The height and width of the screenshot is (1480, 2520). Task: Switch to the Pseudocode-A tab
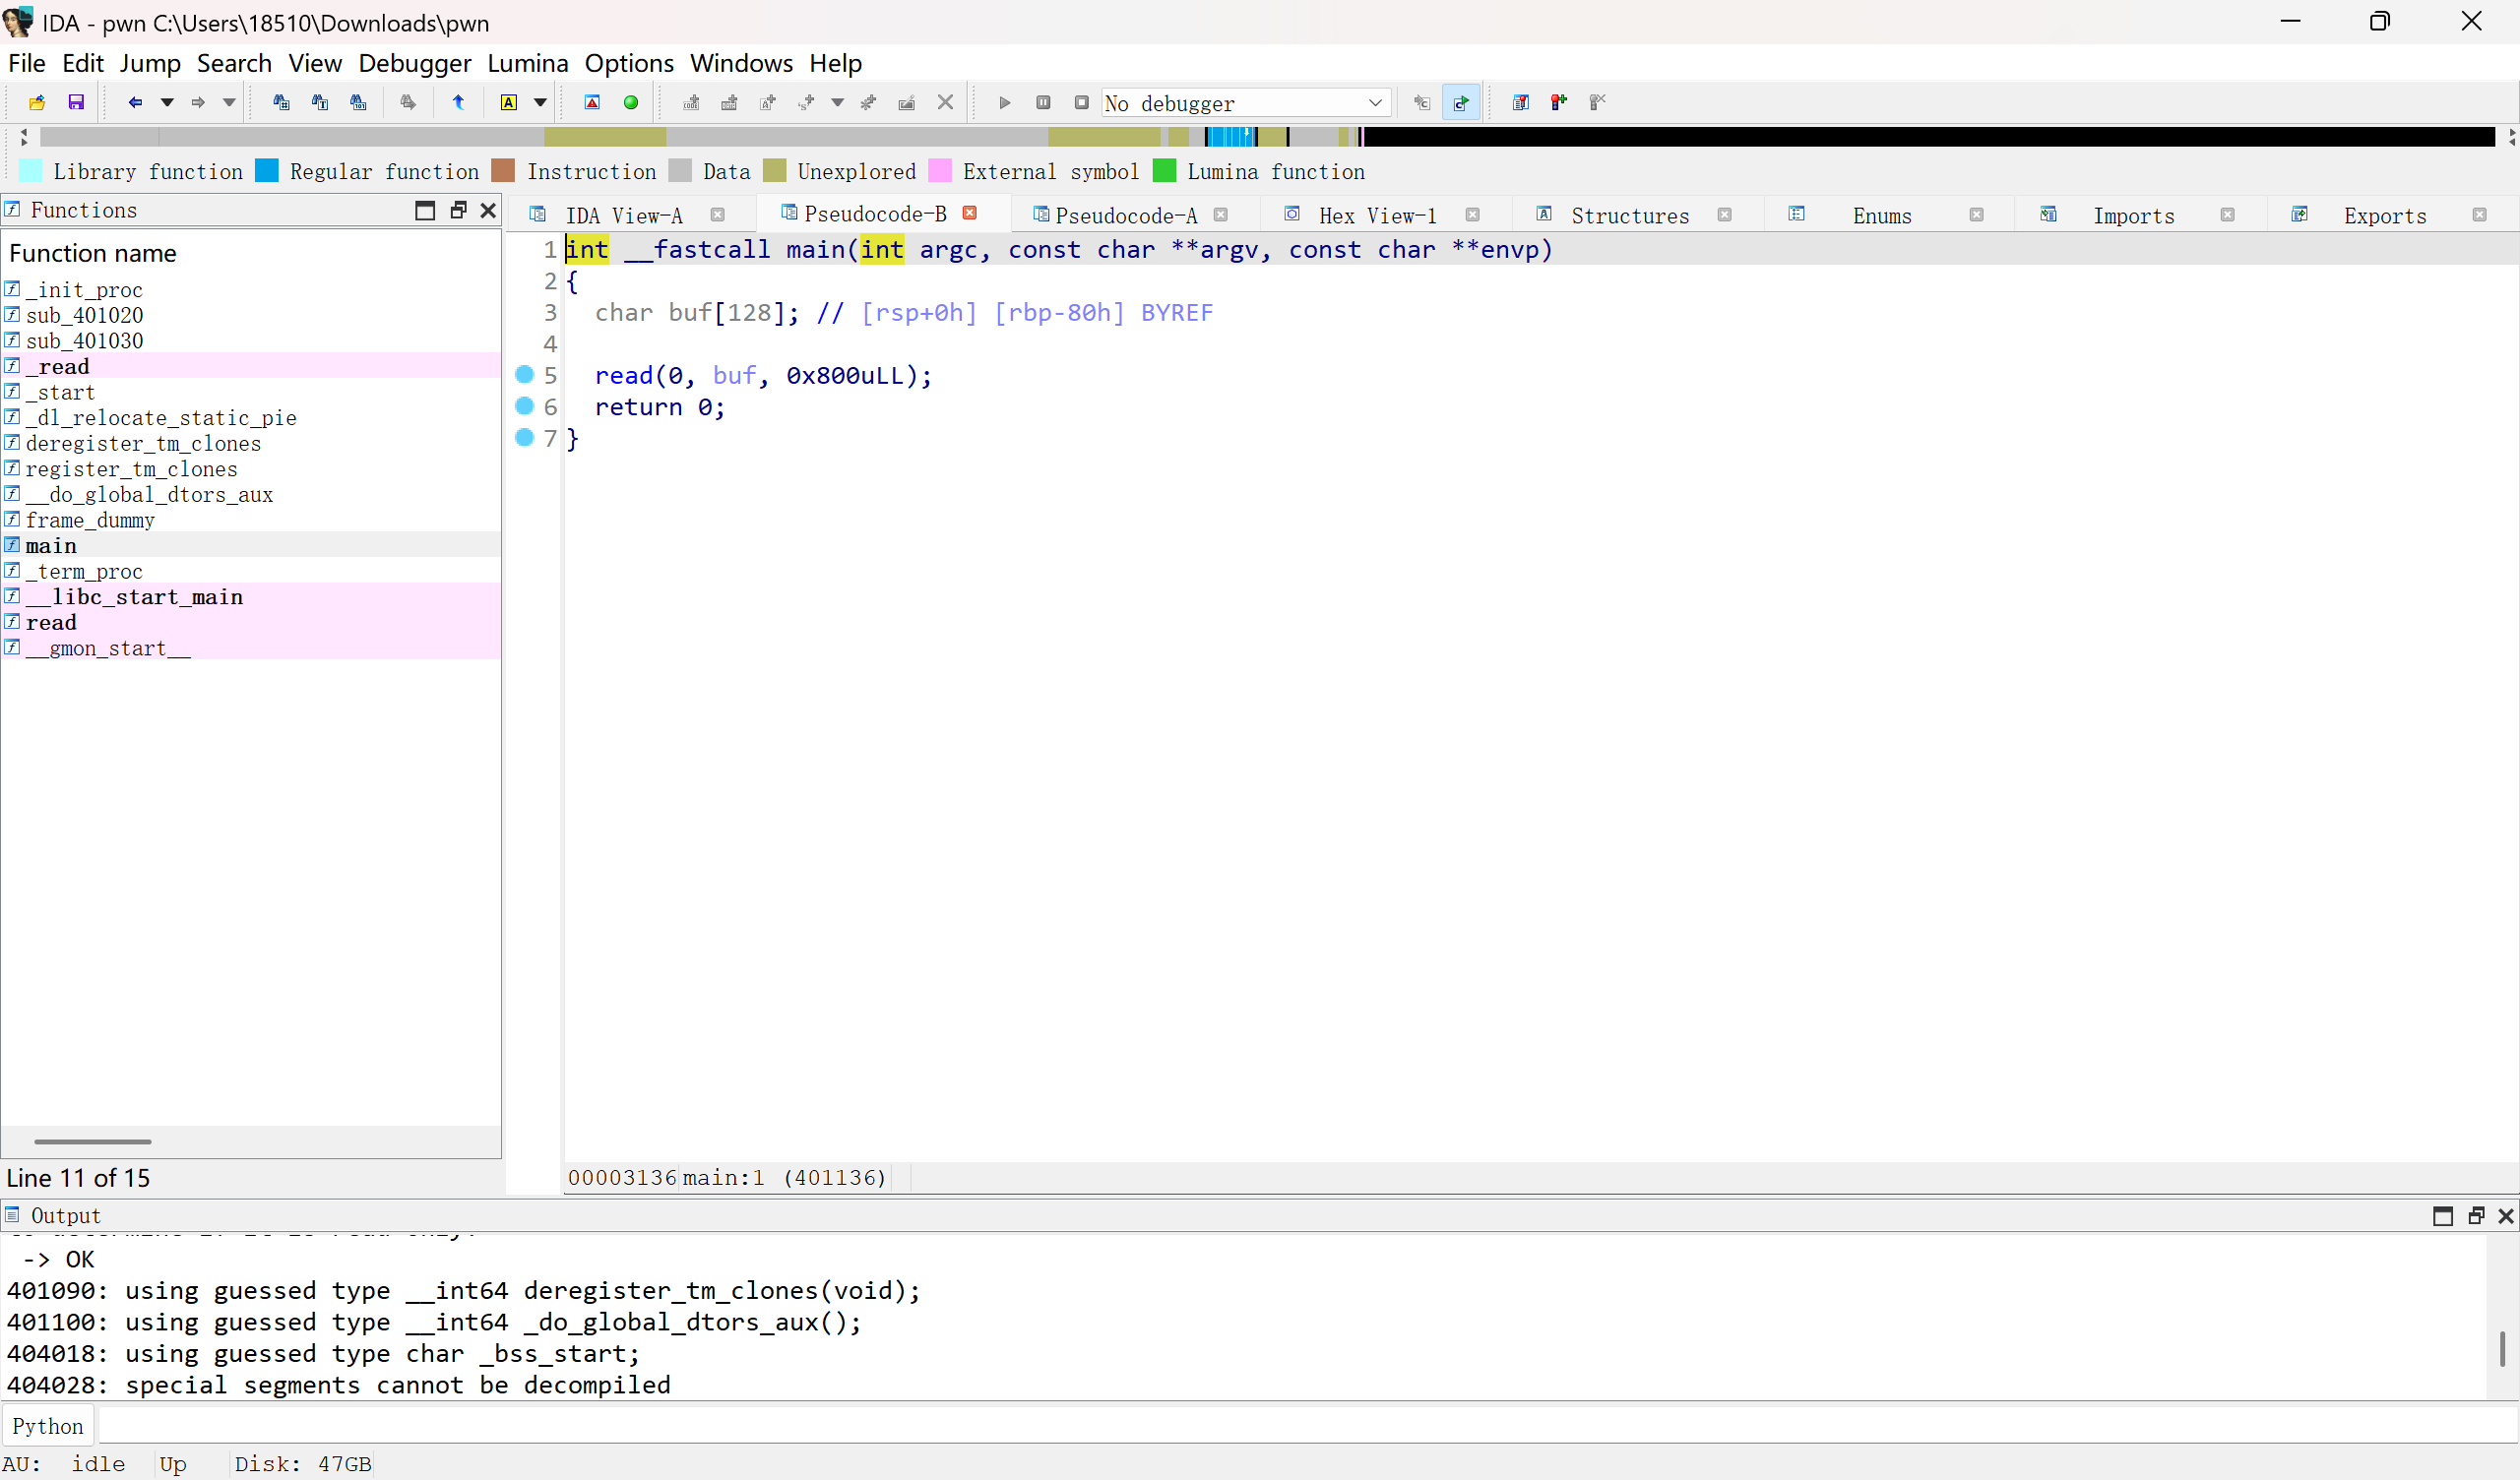click(1125, 215)
